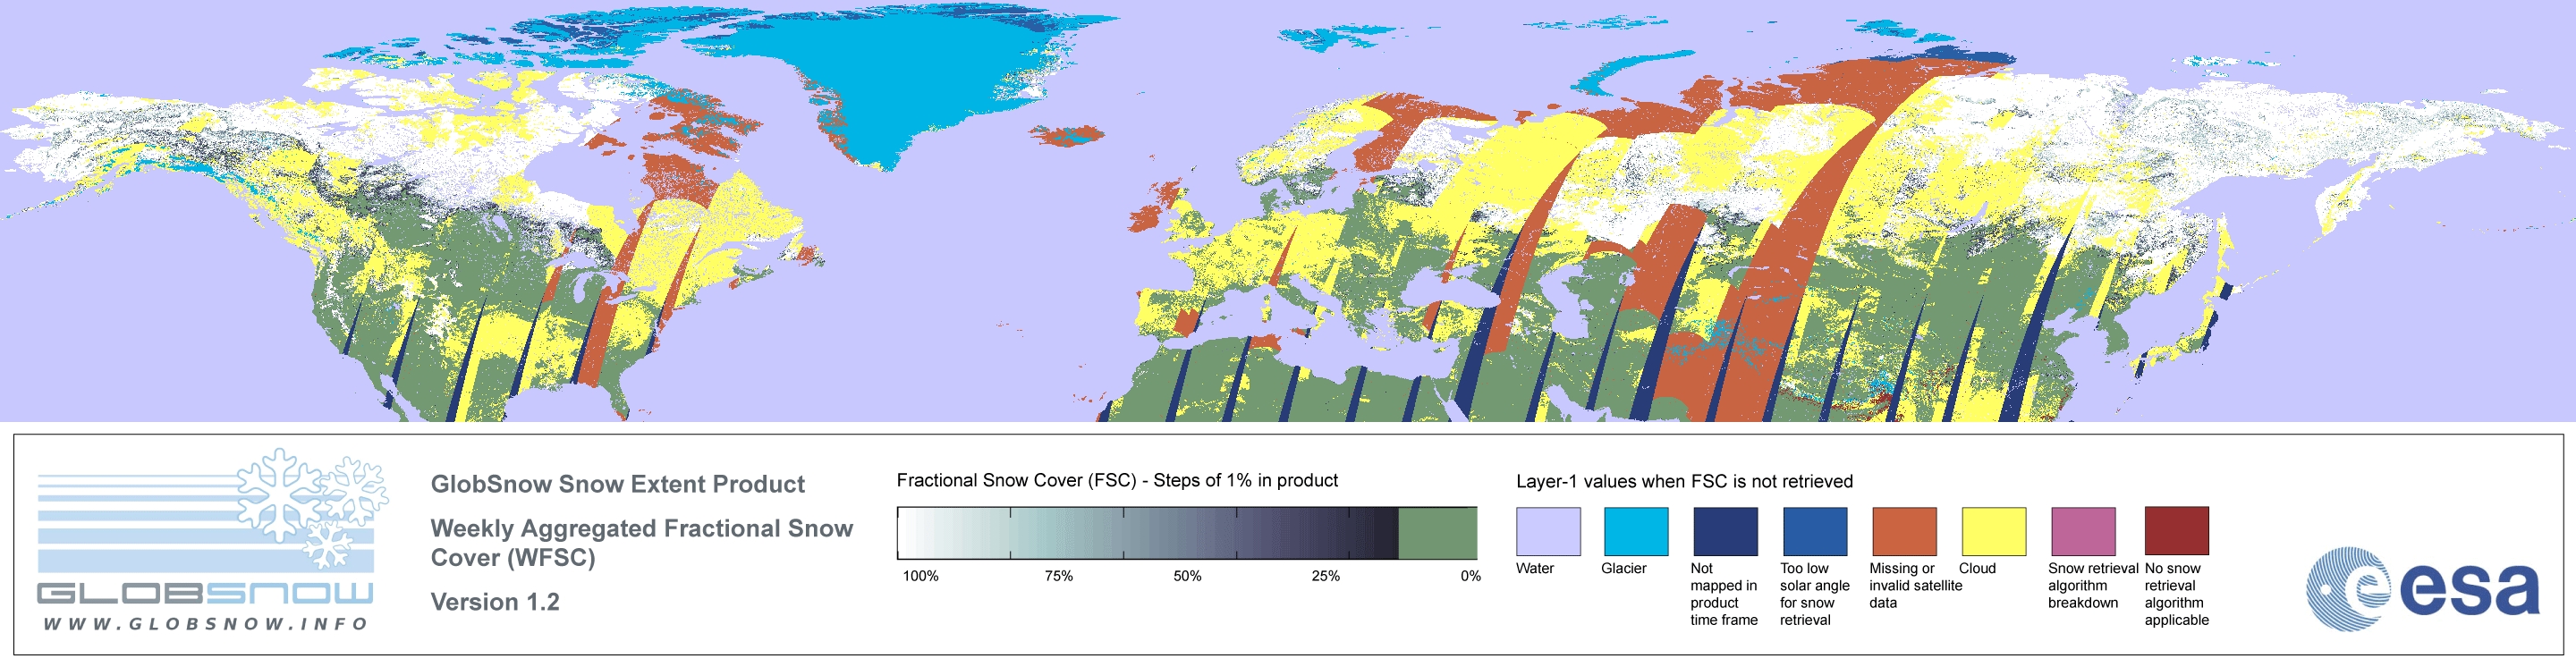Select the 'Too low solar angle' swatch
Viewport: 2576px width, 667px height.
tap(1815, 531)
